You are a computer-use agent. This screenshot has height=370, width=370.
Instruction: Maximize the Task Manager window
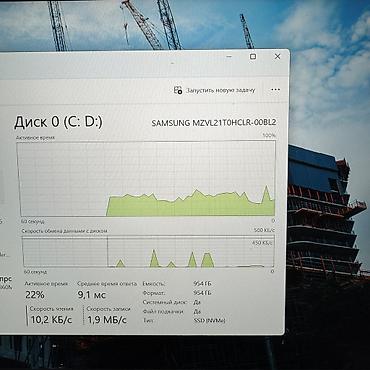(253, 57)
